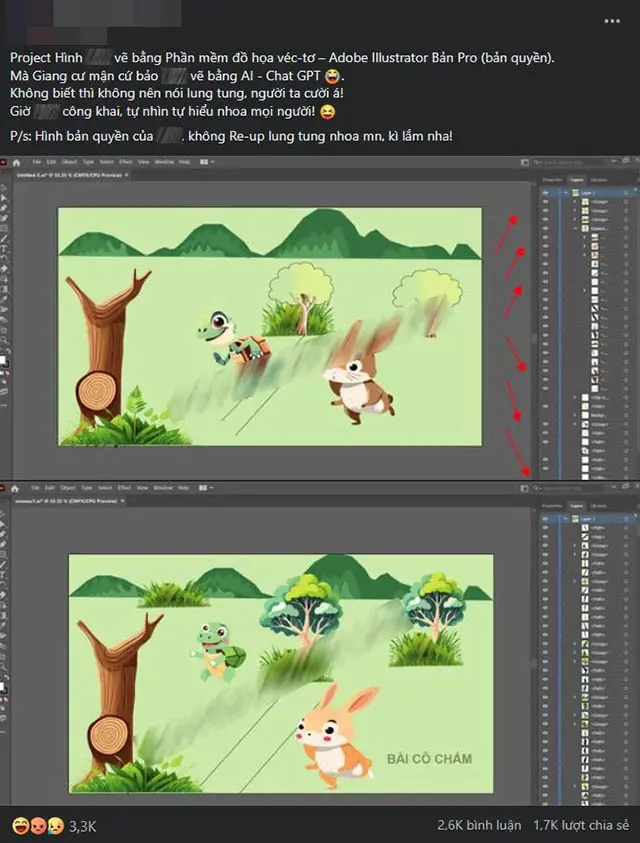Close lower Illustrator document tab
This screenshot has width=640, height=843.
(123, 501)
